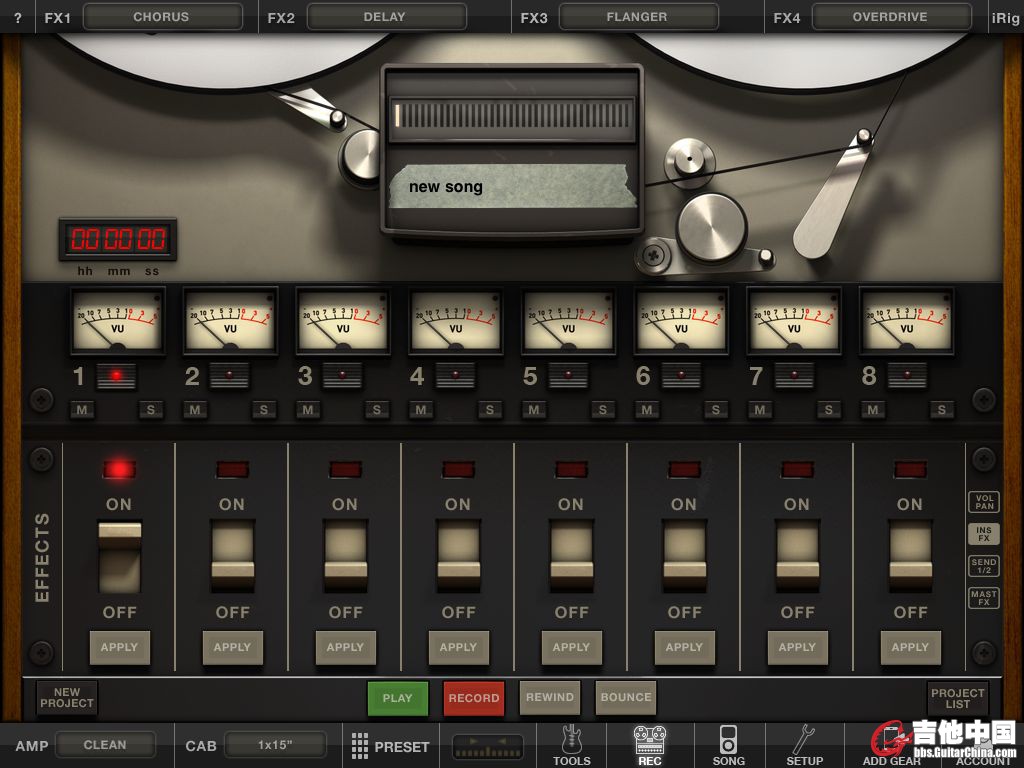Click the tuner meter in bottom bar
Viewport: 1024px width, 768px height.
pos(488,746)
